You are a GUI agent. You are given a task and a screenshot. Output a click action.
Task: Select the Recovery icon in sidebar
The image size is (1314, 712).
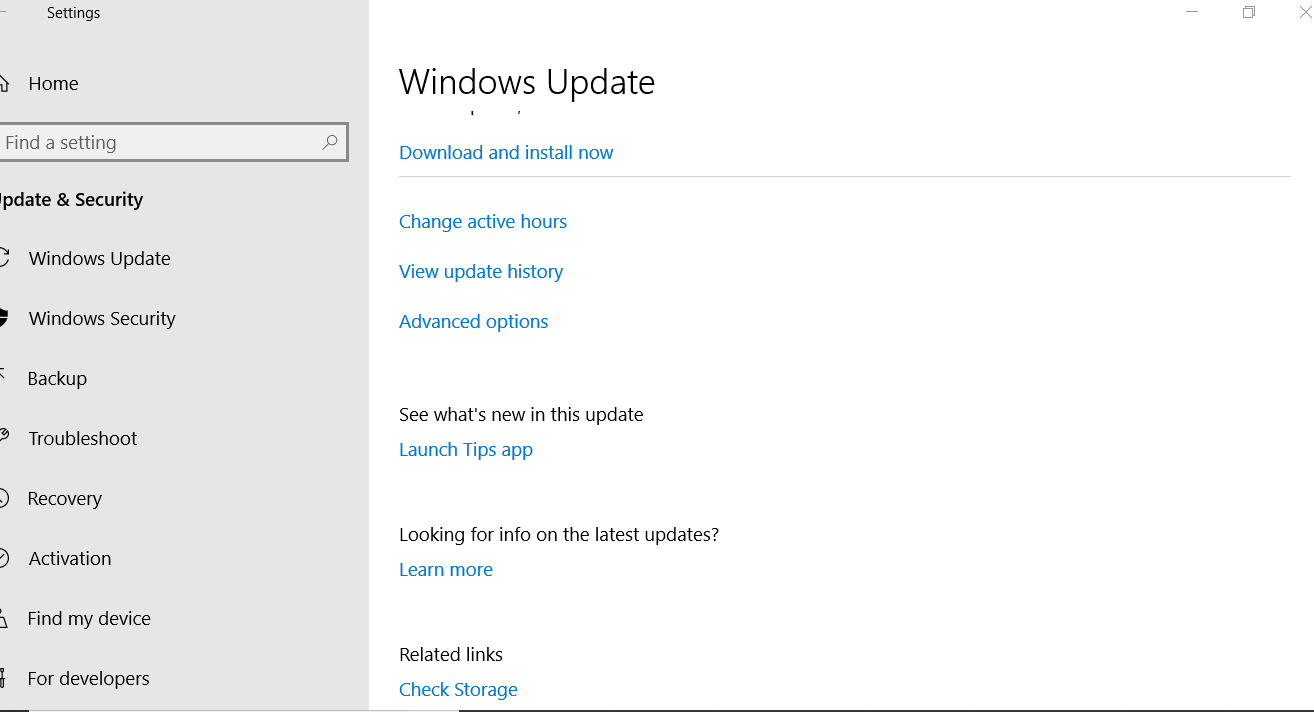[4, 497]
